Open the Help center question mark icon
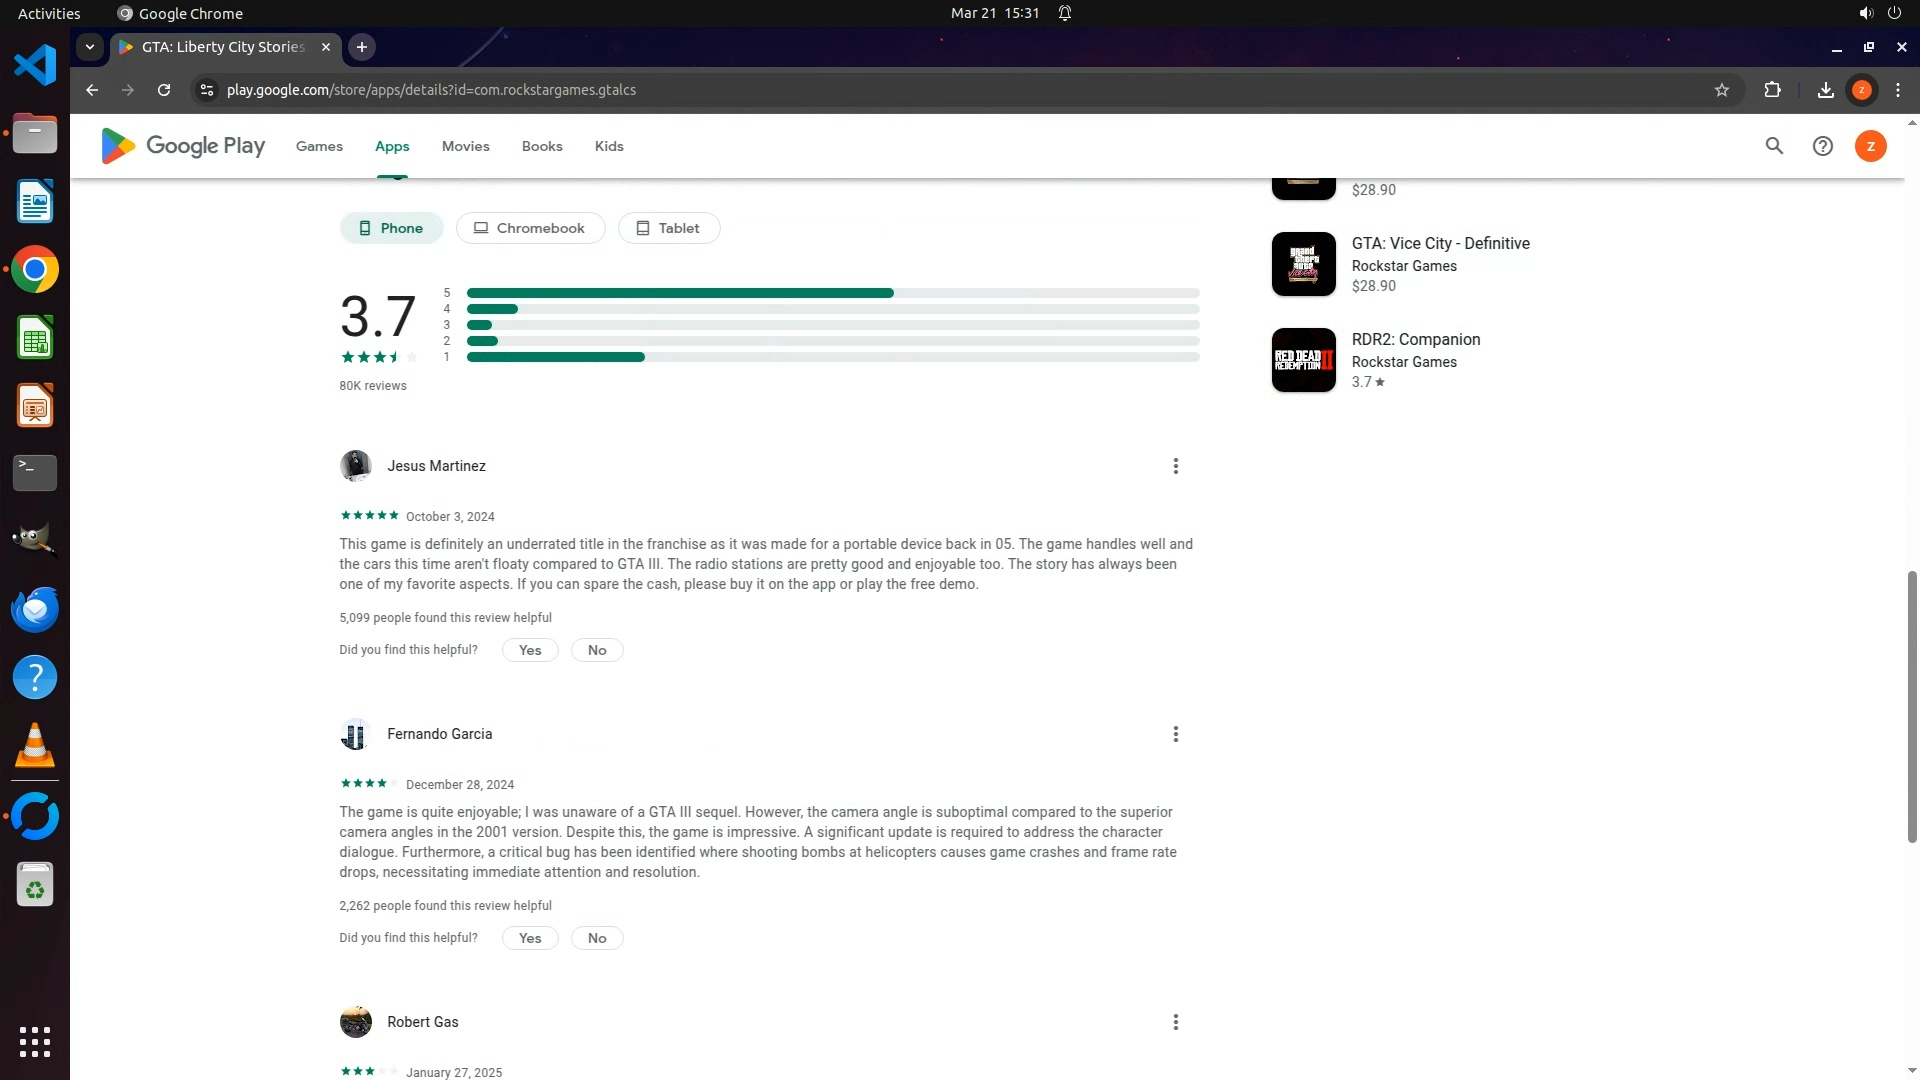1920x1080 pixels. pos(1822,146)
